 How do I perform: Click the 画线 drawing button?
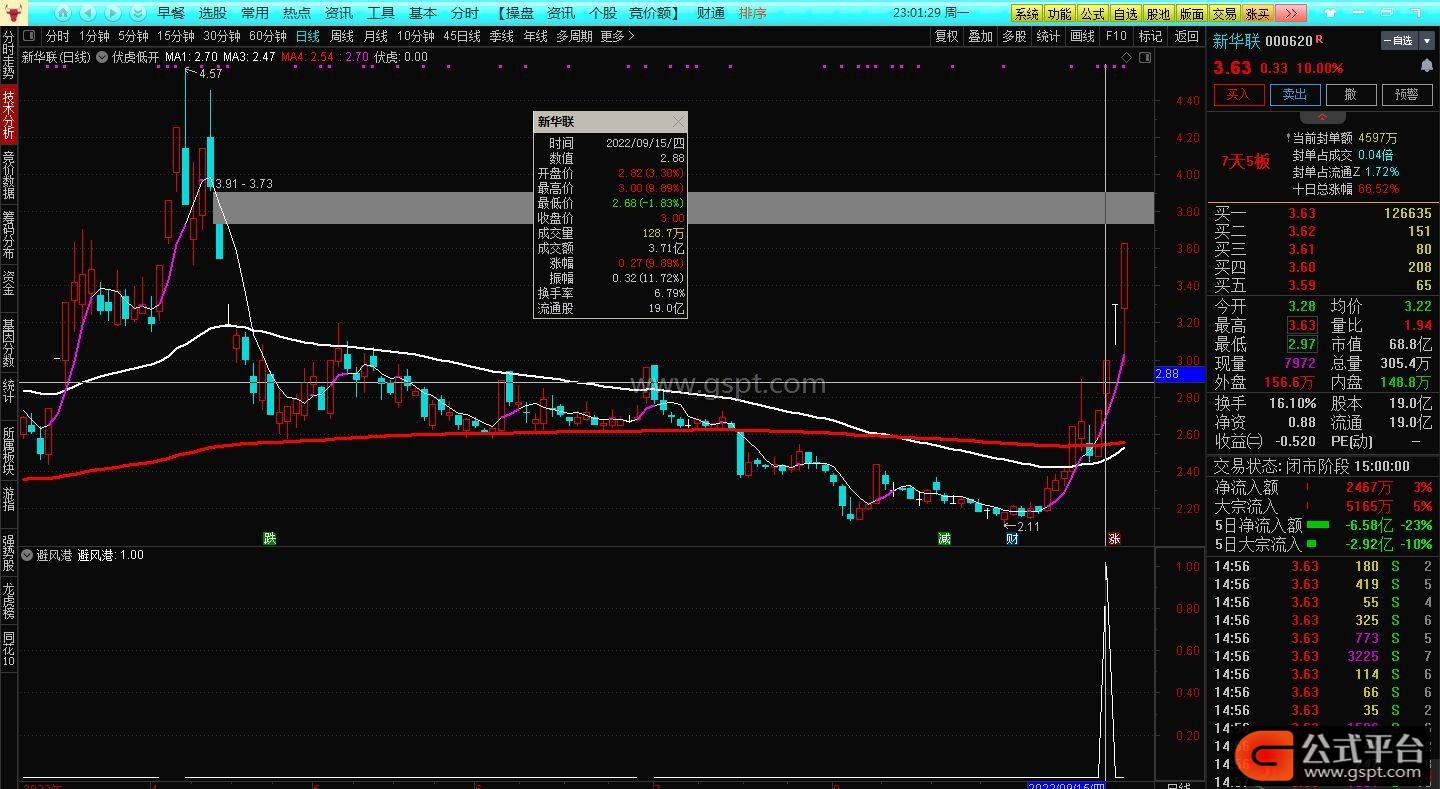click(1083, 36)
